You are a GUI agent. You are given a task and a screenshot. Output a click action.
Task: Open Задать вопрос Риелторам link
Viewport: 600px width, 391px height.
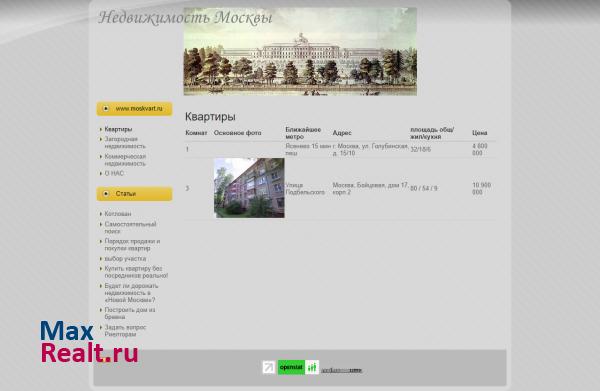(125, 331)
